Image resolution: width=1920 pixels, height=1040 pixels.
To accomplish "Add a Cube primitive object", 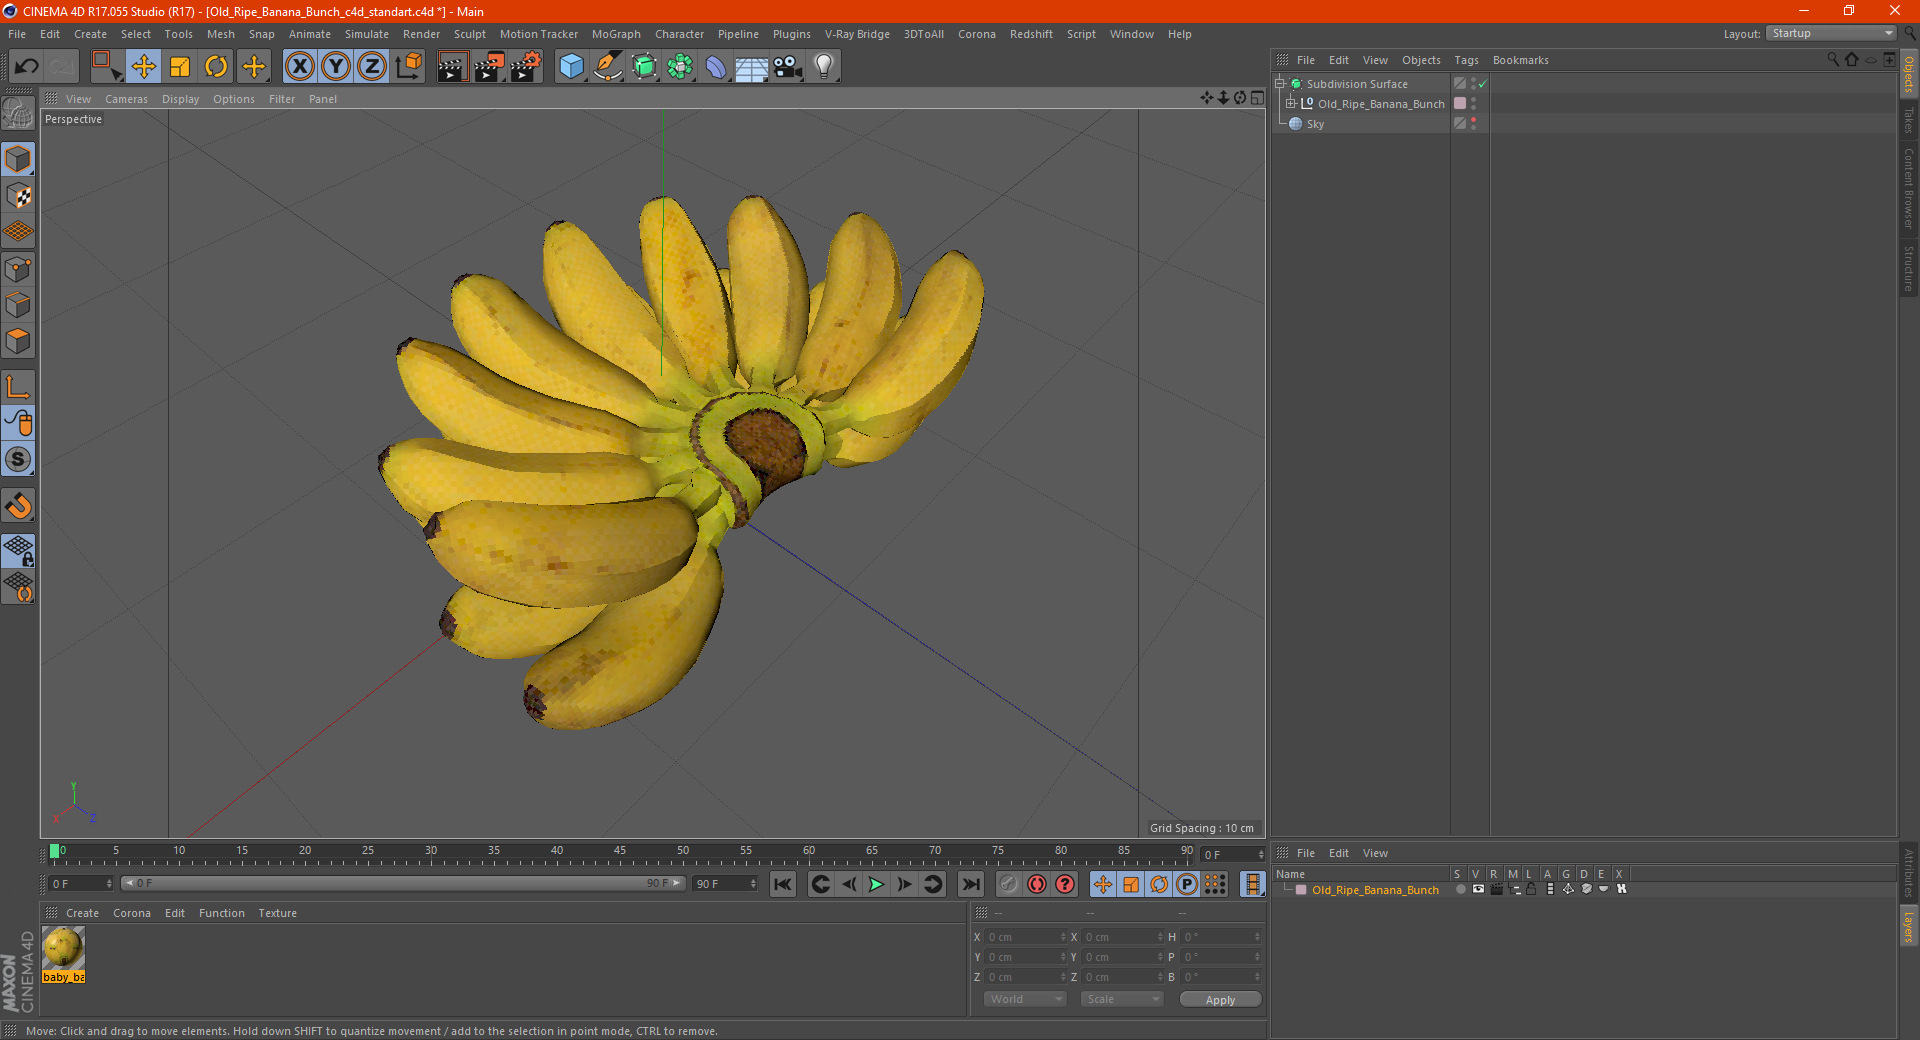I will point(571,67).
